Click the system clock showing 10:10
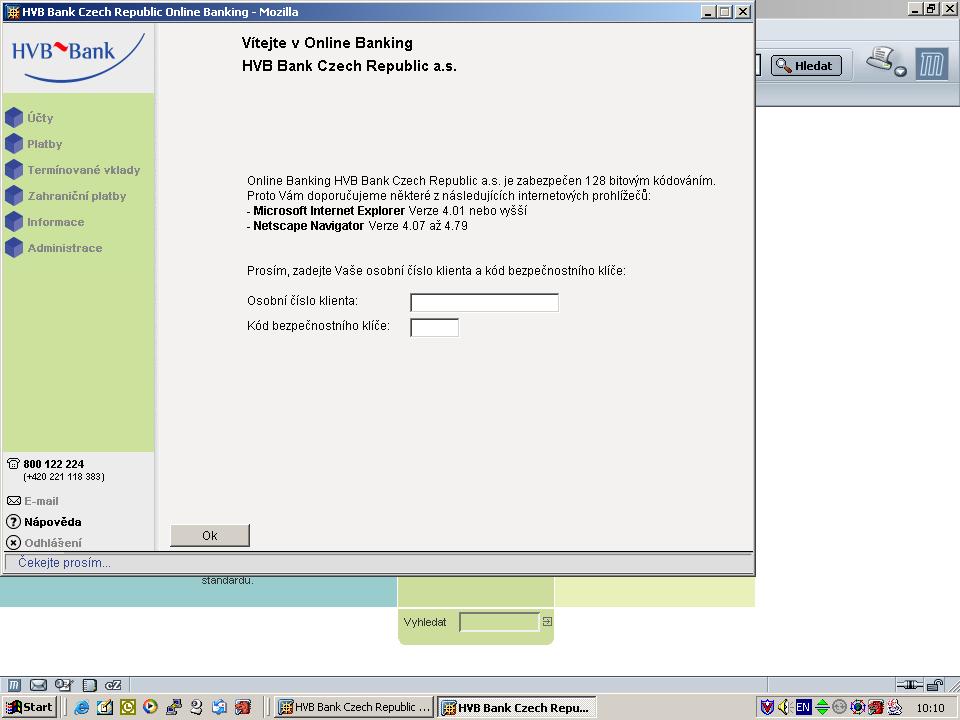The image size is (960, 720). tap(930, 708)
